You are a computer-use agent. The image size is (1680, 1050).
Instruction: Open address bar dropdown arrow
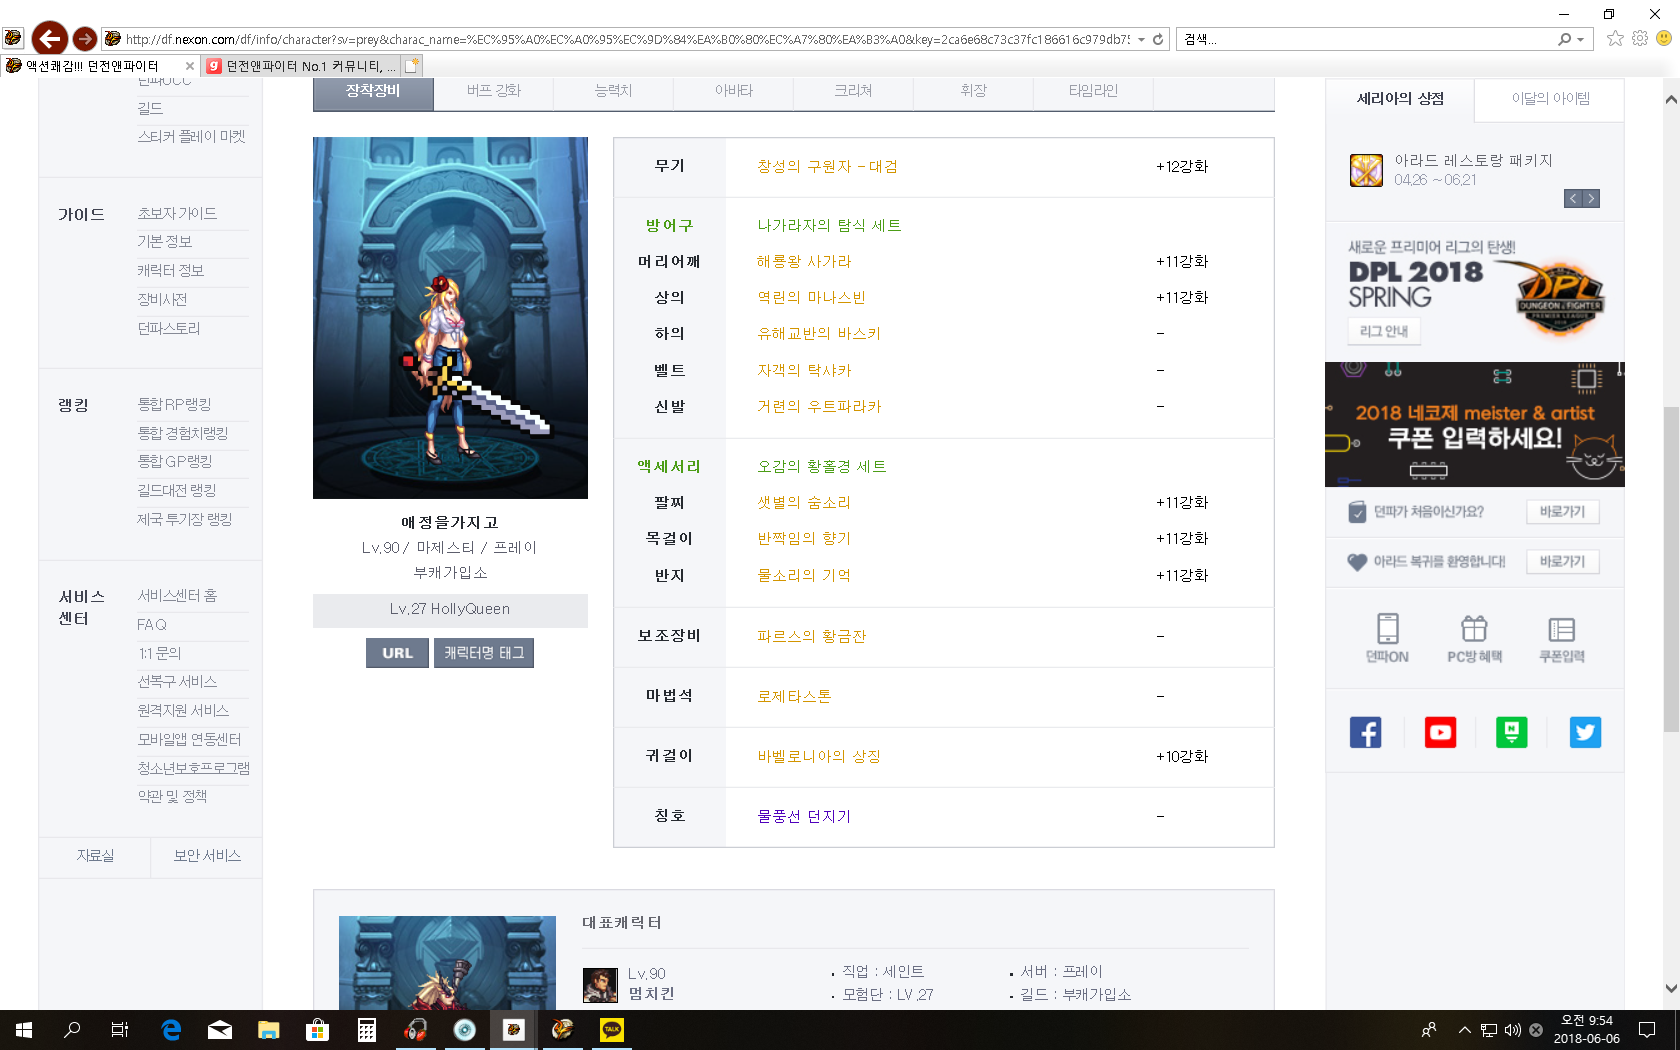[x=1141, y=39]
